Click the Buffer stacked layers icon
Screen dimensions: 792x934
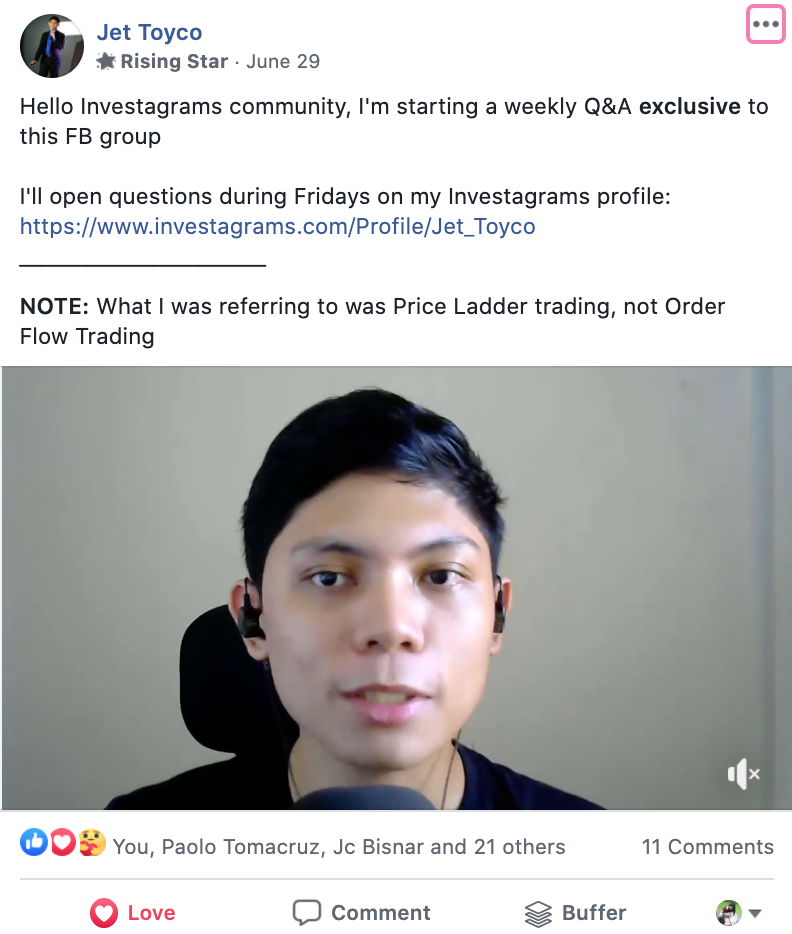click(x=538, y=914)
